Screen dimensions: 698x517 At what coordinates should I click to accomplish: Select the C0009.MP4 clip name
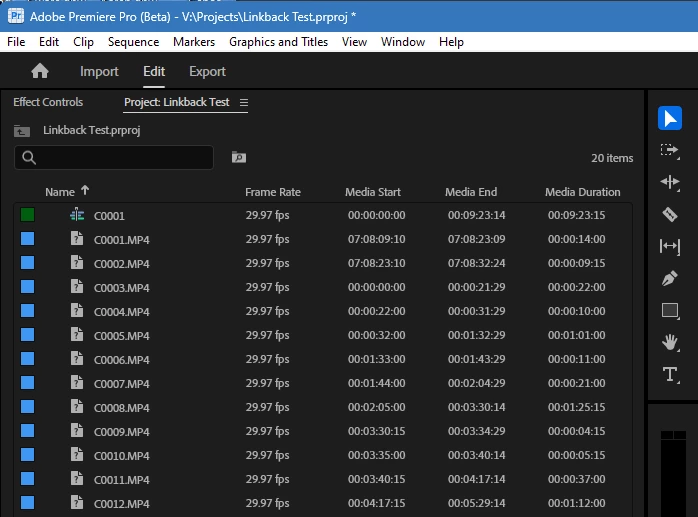coord(122,432)
